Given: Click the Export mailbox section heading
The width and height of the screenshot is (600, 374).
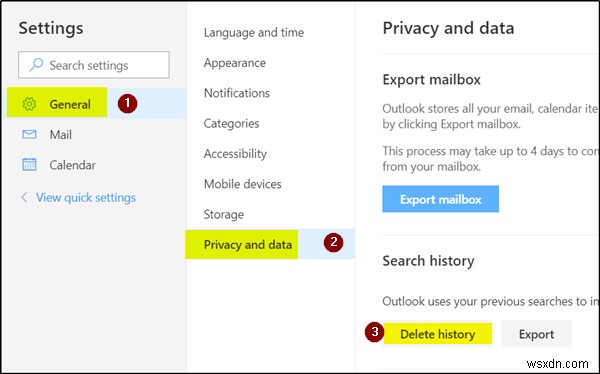Looking at the screenshot, I should tap(431, 80).
